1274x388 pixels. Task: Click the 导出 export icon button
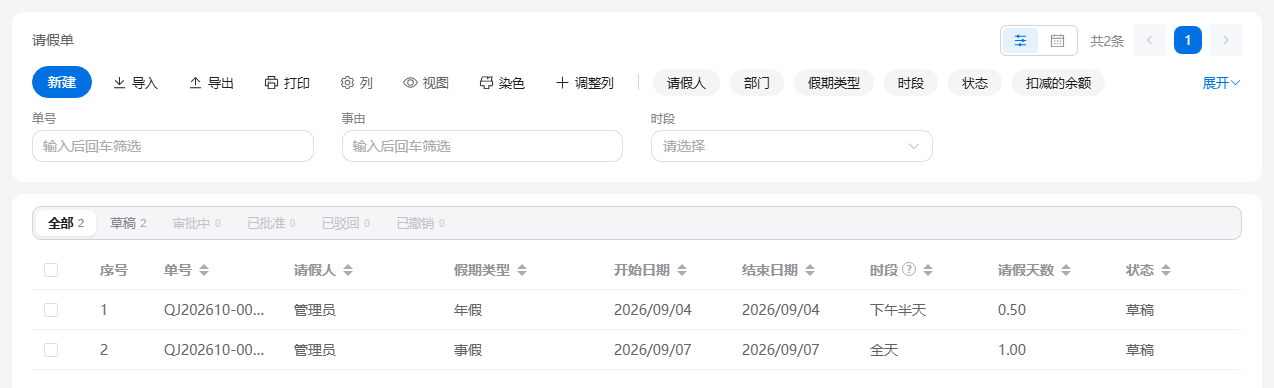click(211, 83)
